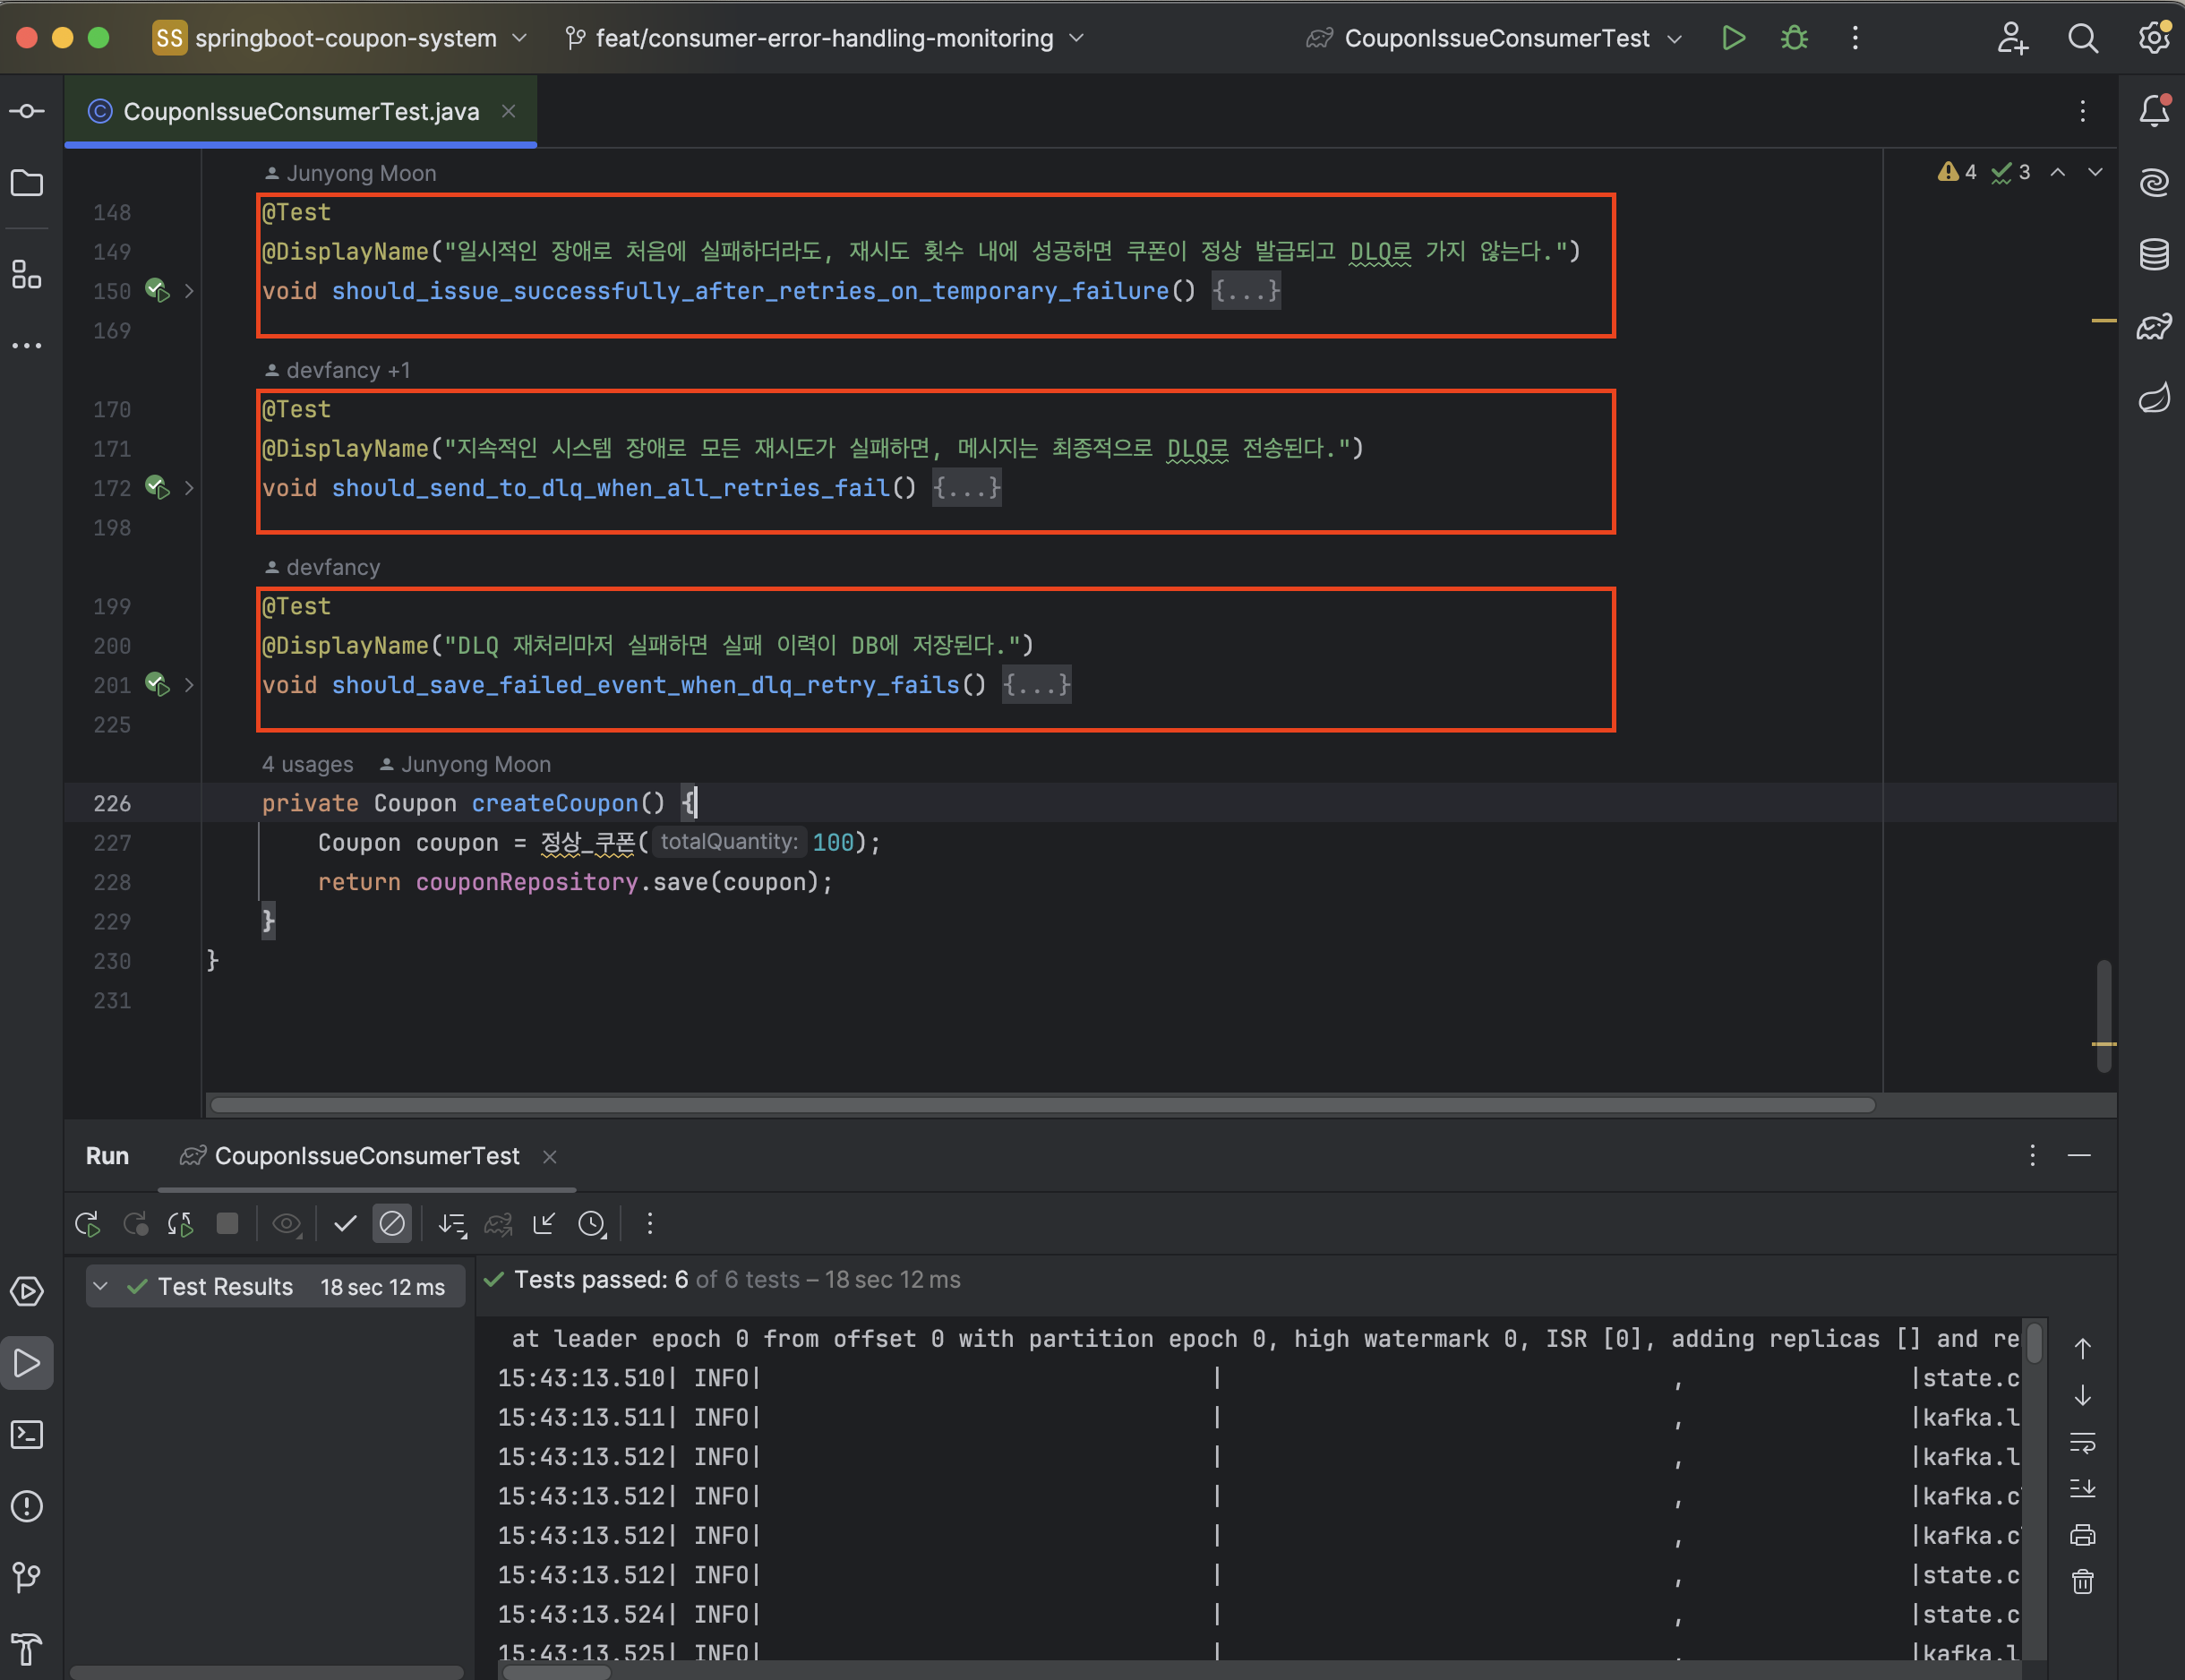This screenshot has width=2185, height=1680.
Task: Click the editor horizontal scrollbar
Action: pyautogui.click(x=1040, y=1105)
